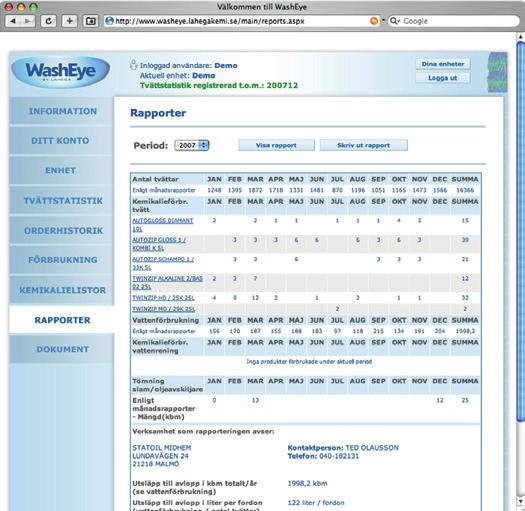Open the DOKUMENT menu item
This screenshot has height=511, width=525.
[x=63, y=349]
